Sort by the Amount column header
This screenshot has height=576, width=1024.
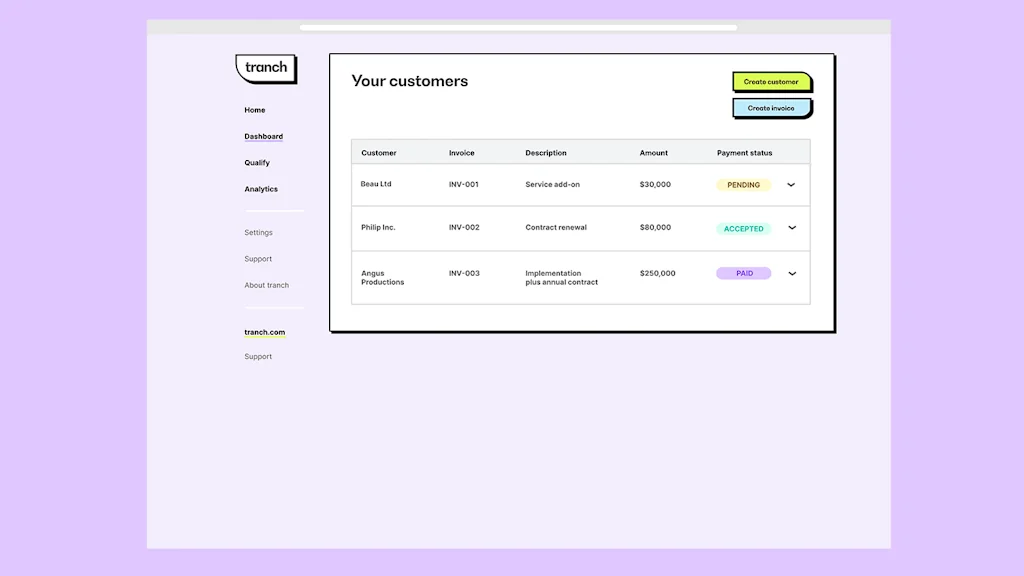[653, 153]
